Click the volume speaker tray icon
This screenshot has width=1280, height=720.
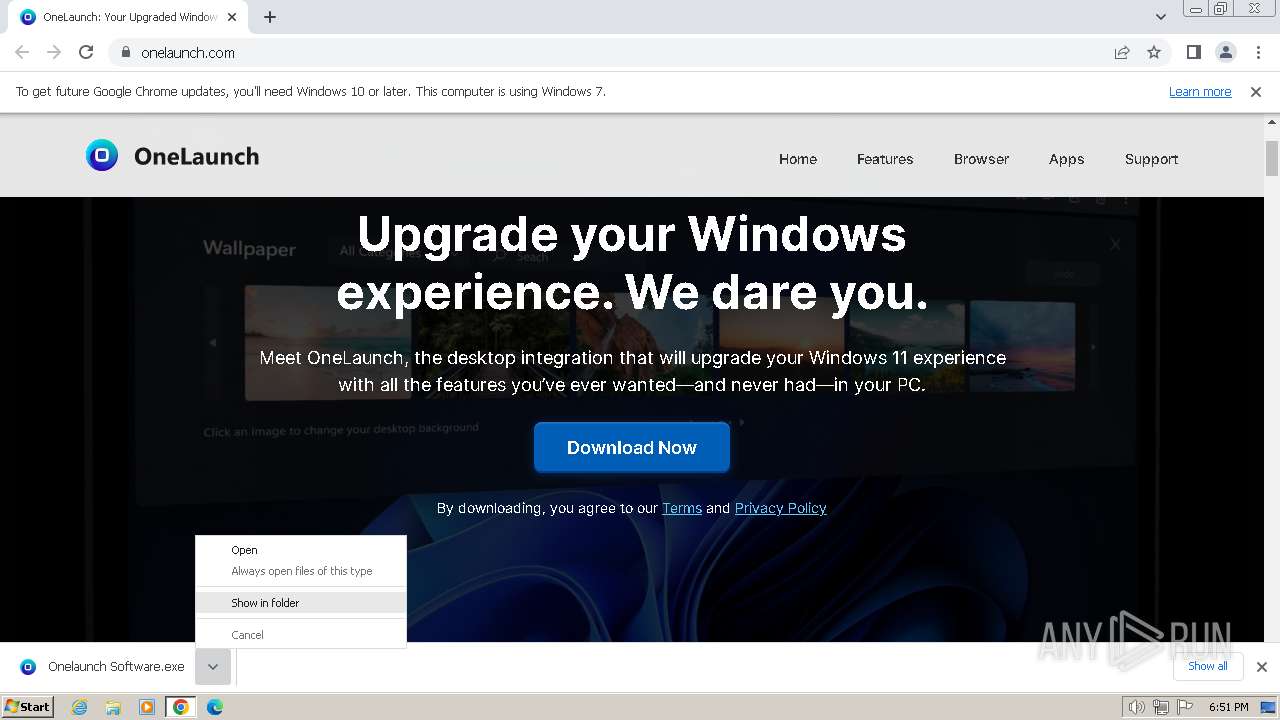(1136, 707)
